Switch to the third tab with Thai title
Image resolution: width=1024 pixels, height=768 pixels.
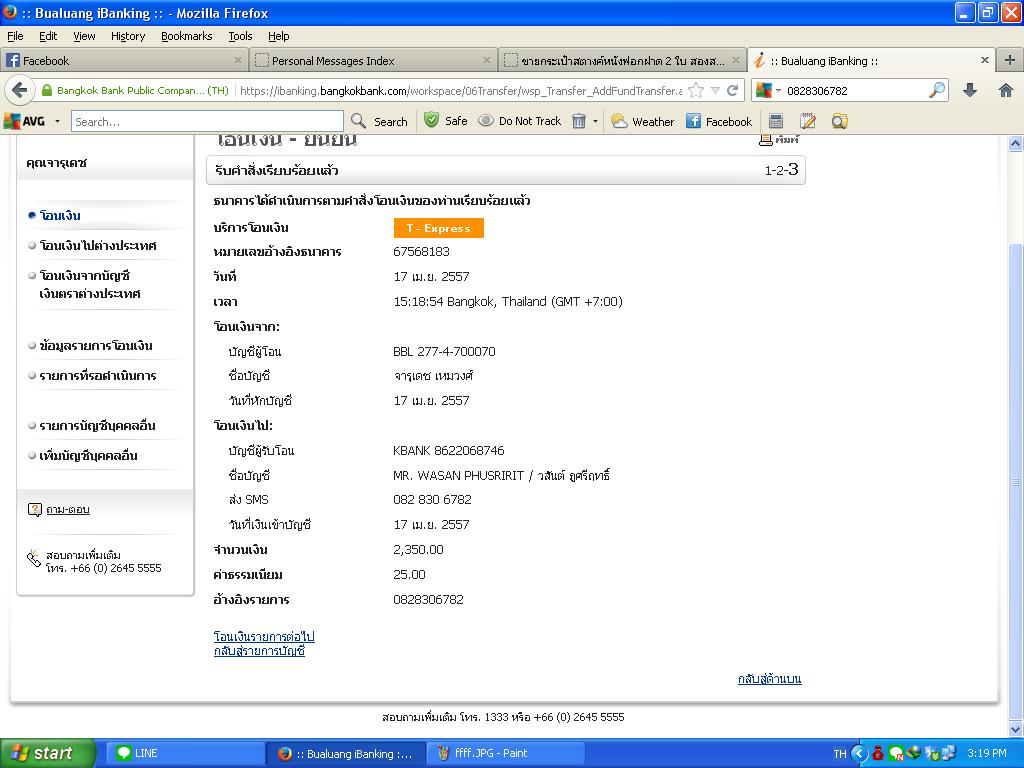click(622, 61)
